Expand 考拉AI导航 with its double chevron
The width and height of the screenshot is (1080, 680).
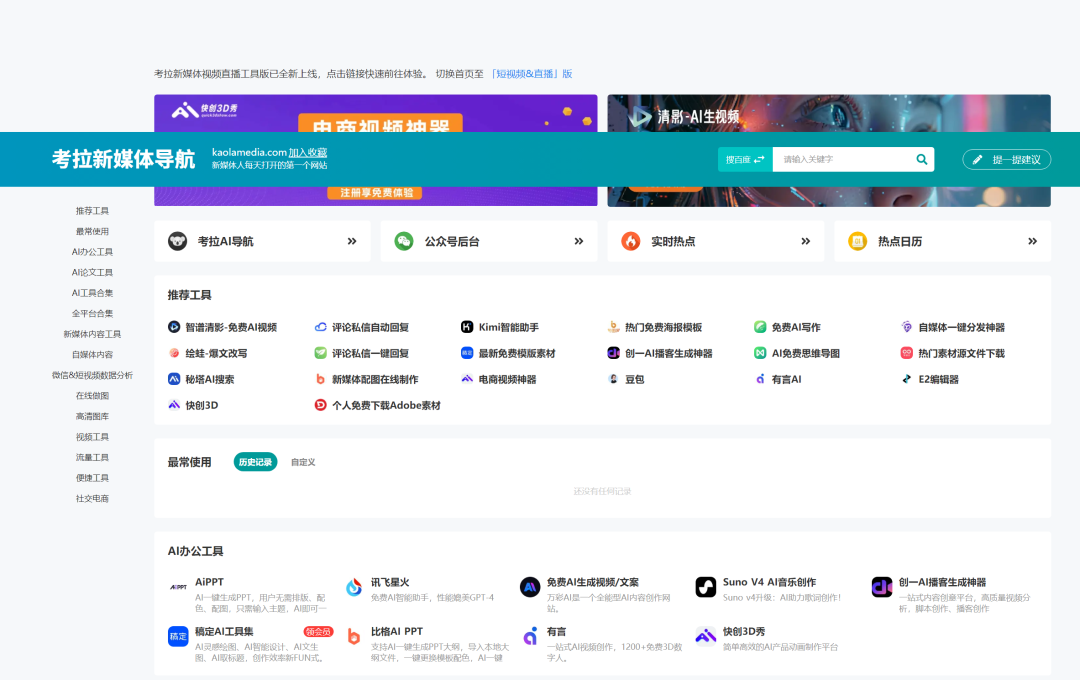click(x=352, y=241)
